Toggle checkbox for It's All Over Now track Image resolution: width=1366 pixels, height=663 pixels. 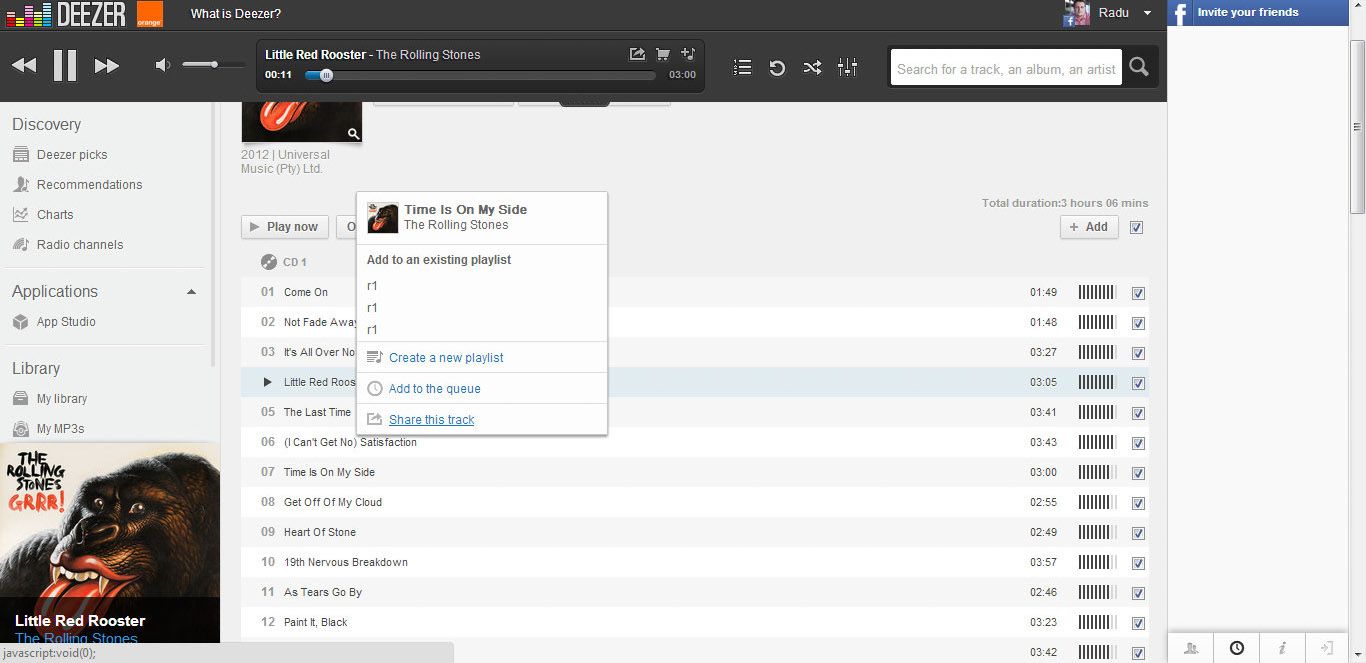[1138, 353]
